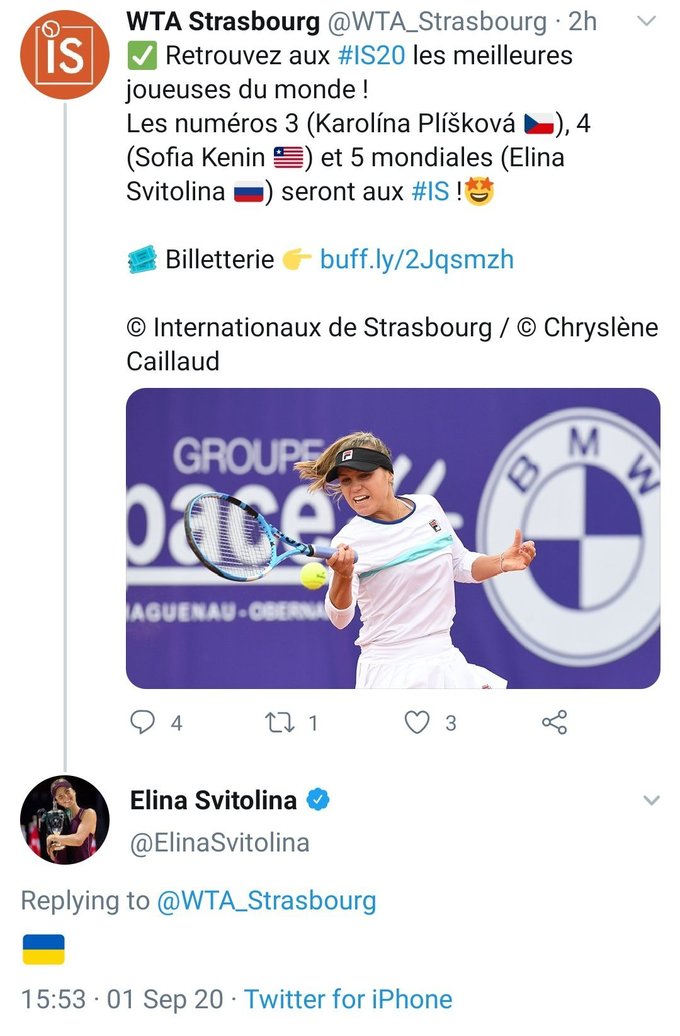Expand WTA Strasbourg tweet options chevron
Viewport: 680px width, 1036px height.
[x=648, y=21]
